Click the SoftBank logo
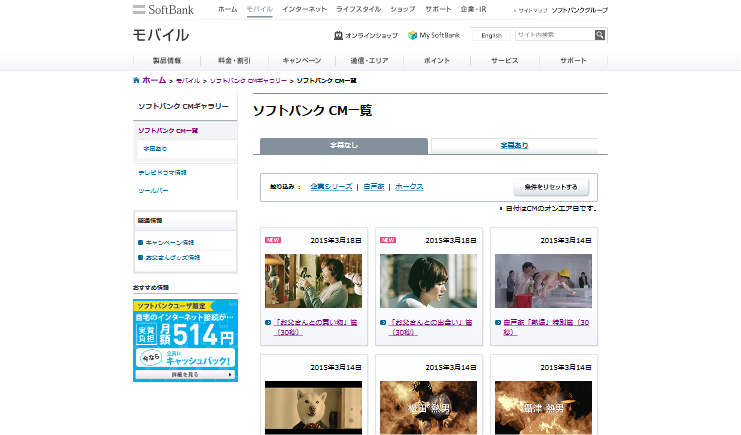Image resolution: width=741 pixels, height=435 pixels. (163, 9)
